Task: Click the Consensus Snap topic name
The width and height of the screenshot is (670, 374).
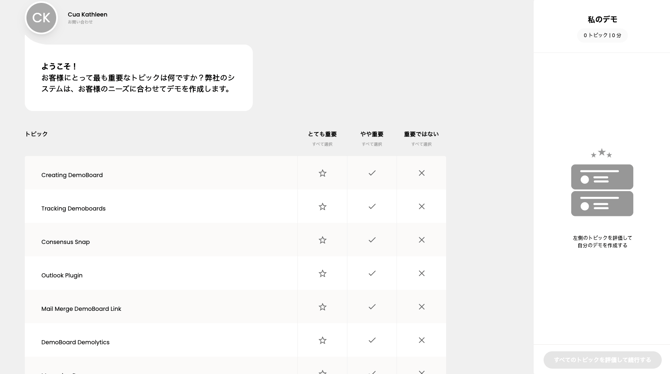Action: 65,242
